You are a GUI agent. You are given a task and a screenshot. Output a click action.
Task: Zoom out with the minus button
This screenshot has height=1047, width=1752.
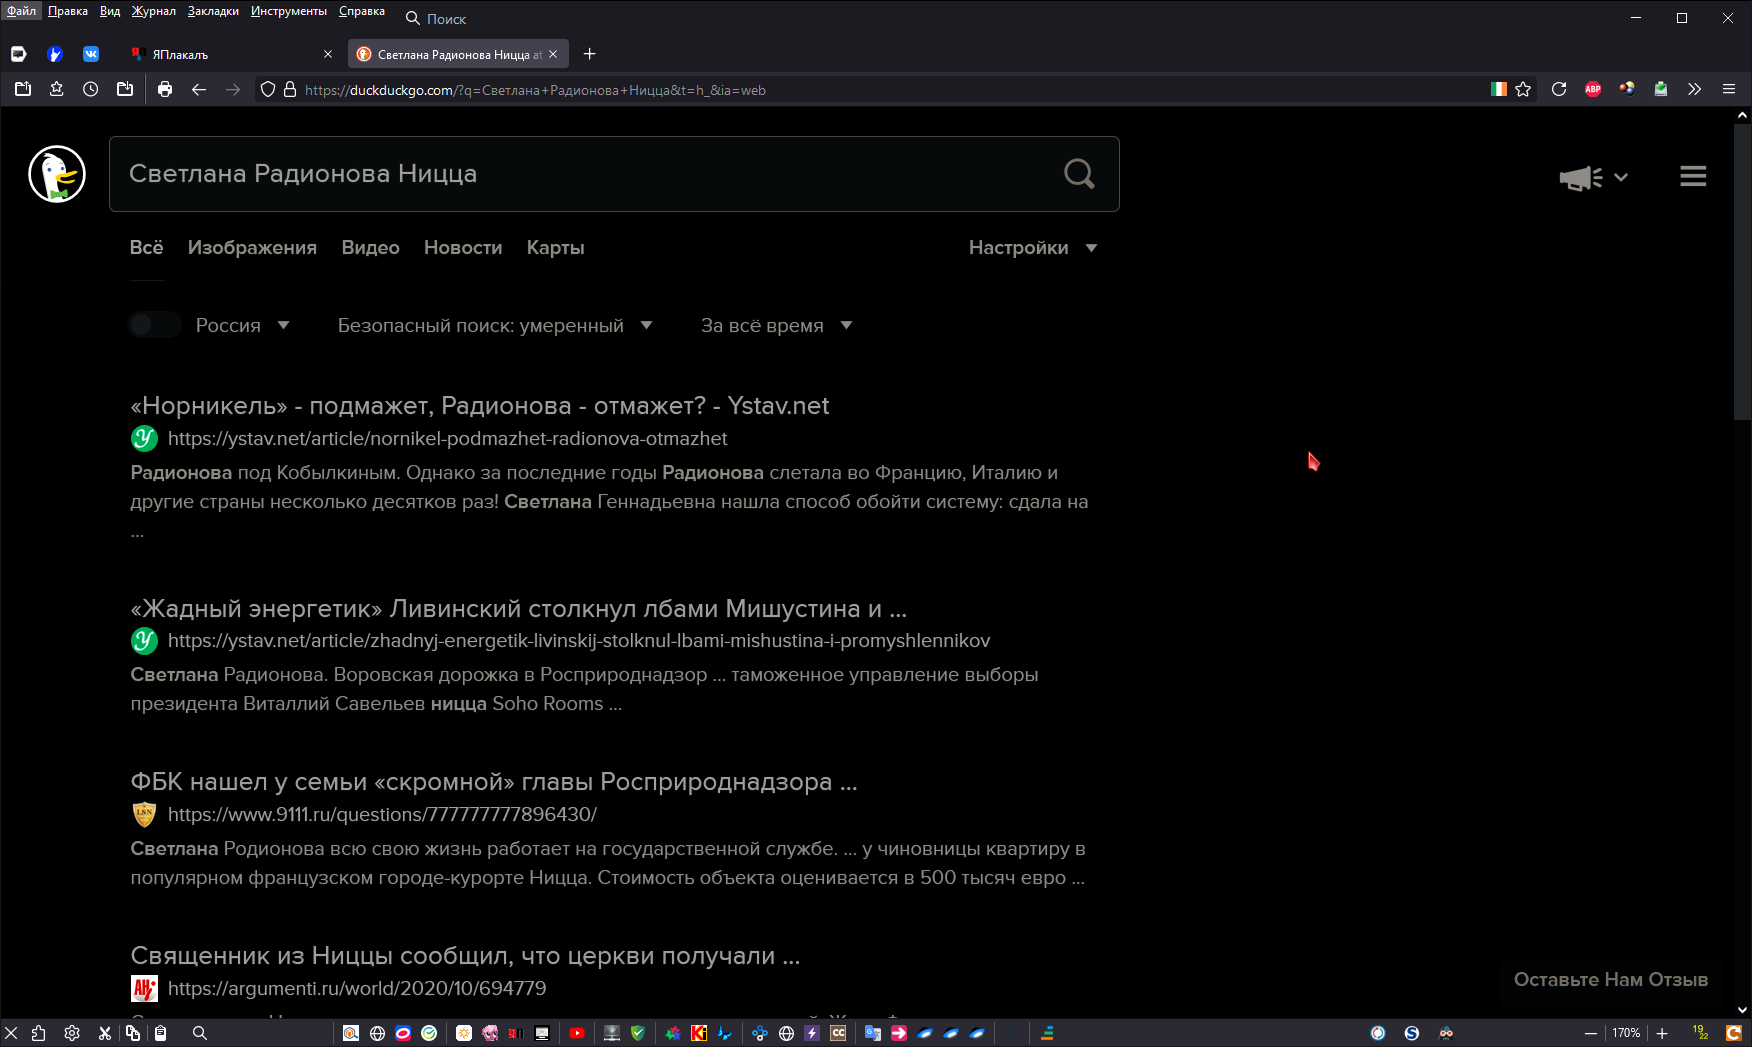1590,1033
